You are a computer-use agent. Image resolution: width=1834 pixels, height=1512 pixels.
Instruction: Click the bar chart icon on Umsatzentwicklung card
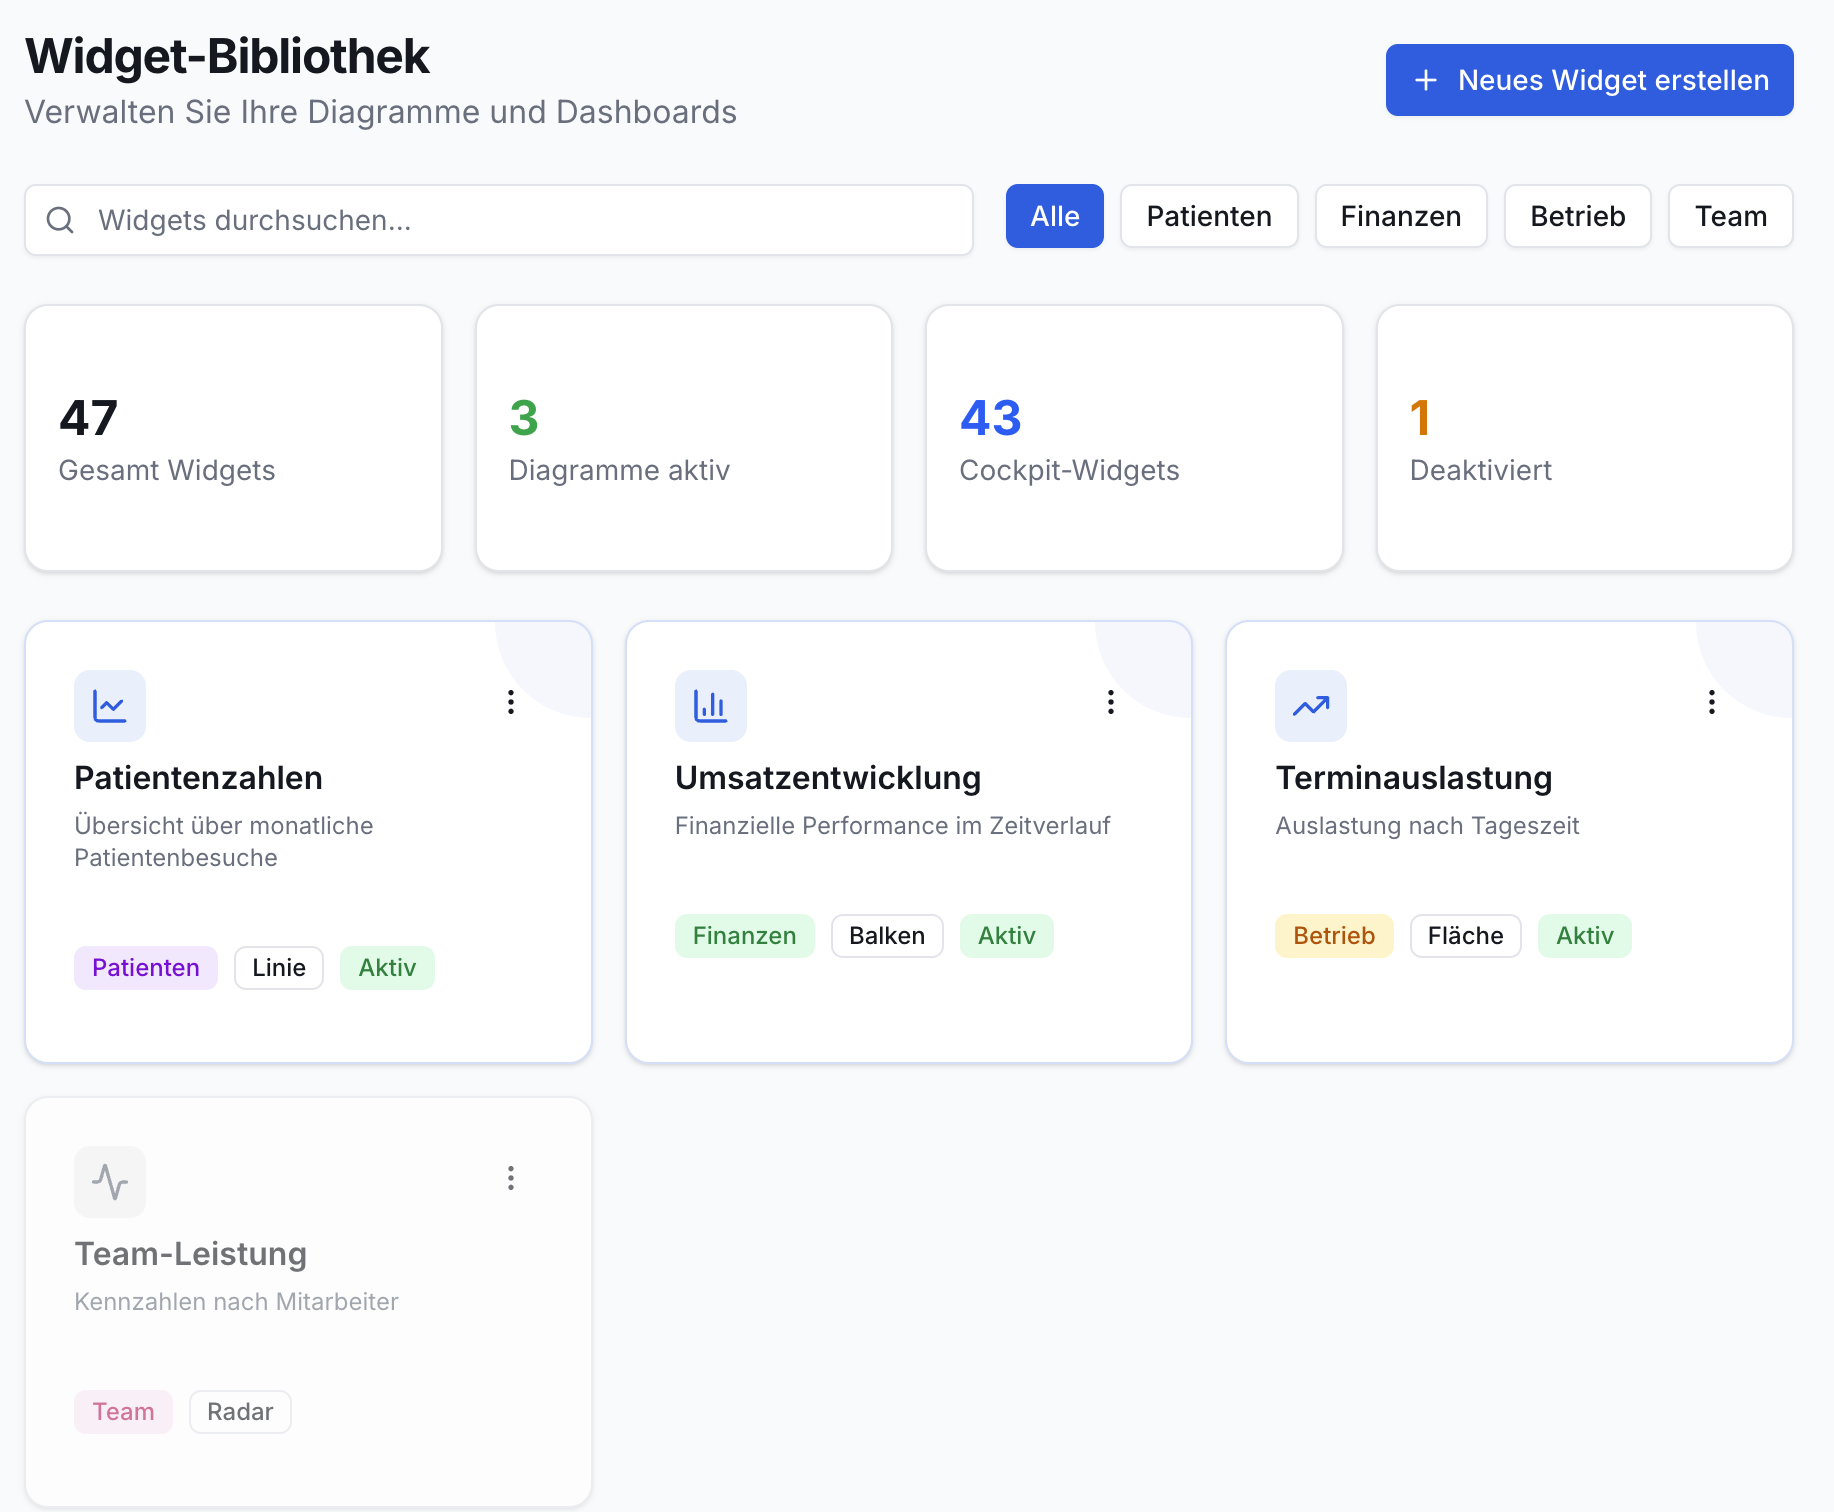(x=711, y=706)
